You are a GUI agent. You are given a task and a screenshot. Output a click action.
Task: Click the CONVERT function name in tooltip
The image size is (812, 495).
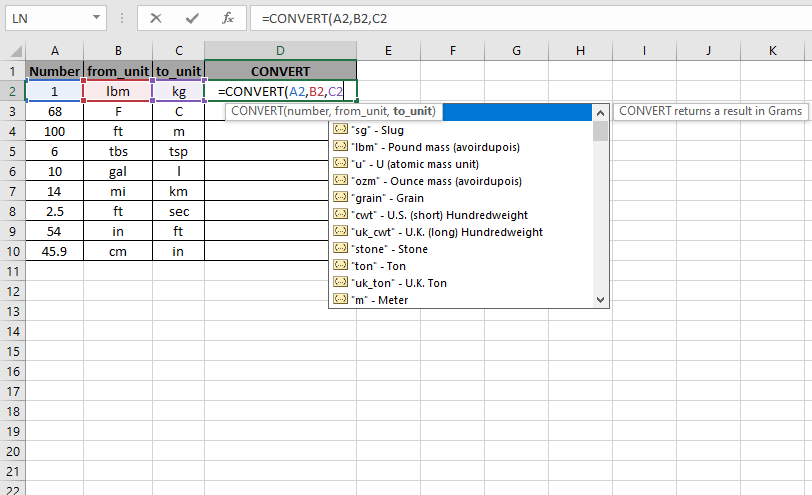(x=257, y=111)
